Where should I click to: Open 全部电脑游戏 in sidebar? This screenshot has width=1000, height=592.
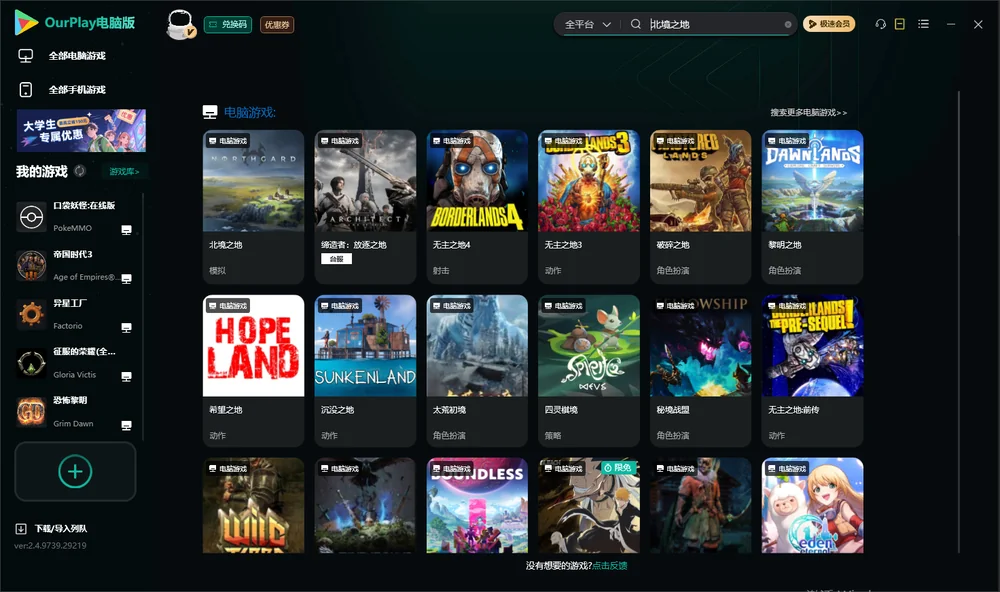[77, 56]
